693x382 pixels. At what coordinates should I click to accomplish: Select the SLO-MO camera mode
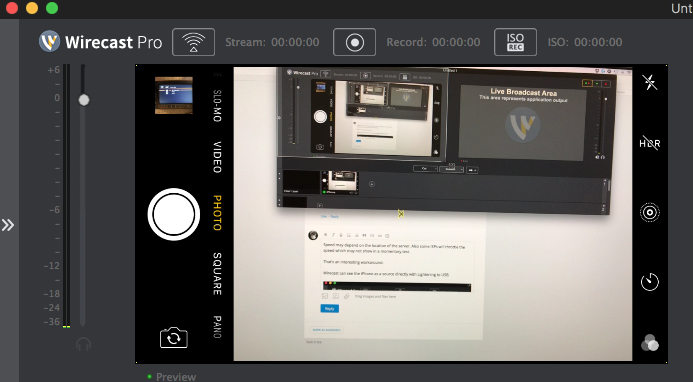pyautogui.click(x=217, y=105)
